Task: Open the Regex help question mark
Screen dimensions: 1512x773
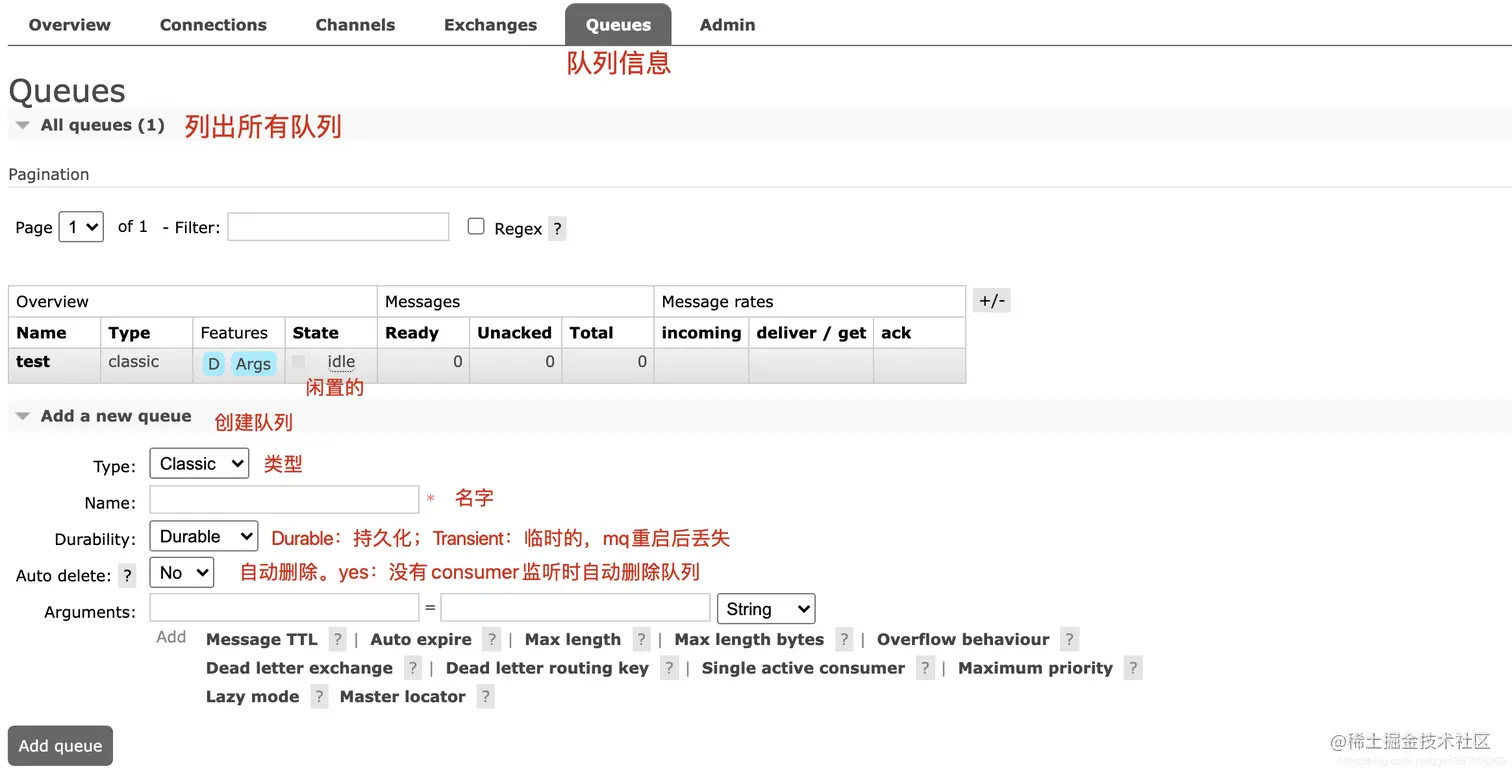Action: [557, 229]
